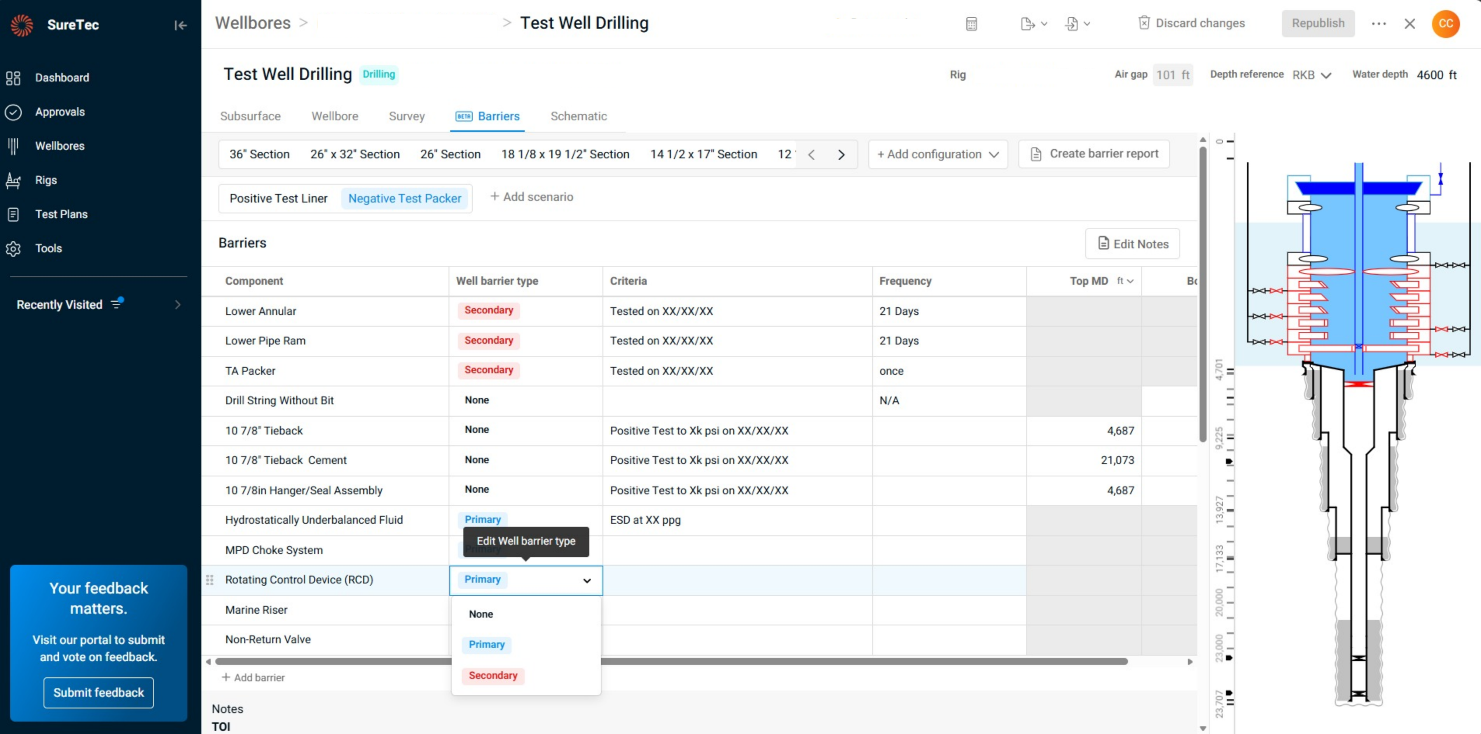Choose None in the barrier type list
1481x734 pixels.
[481, 615]
